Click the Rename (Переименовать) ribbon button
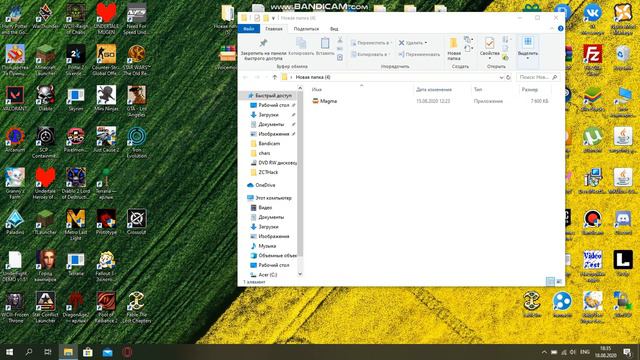 (419, 54)
